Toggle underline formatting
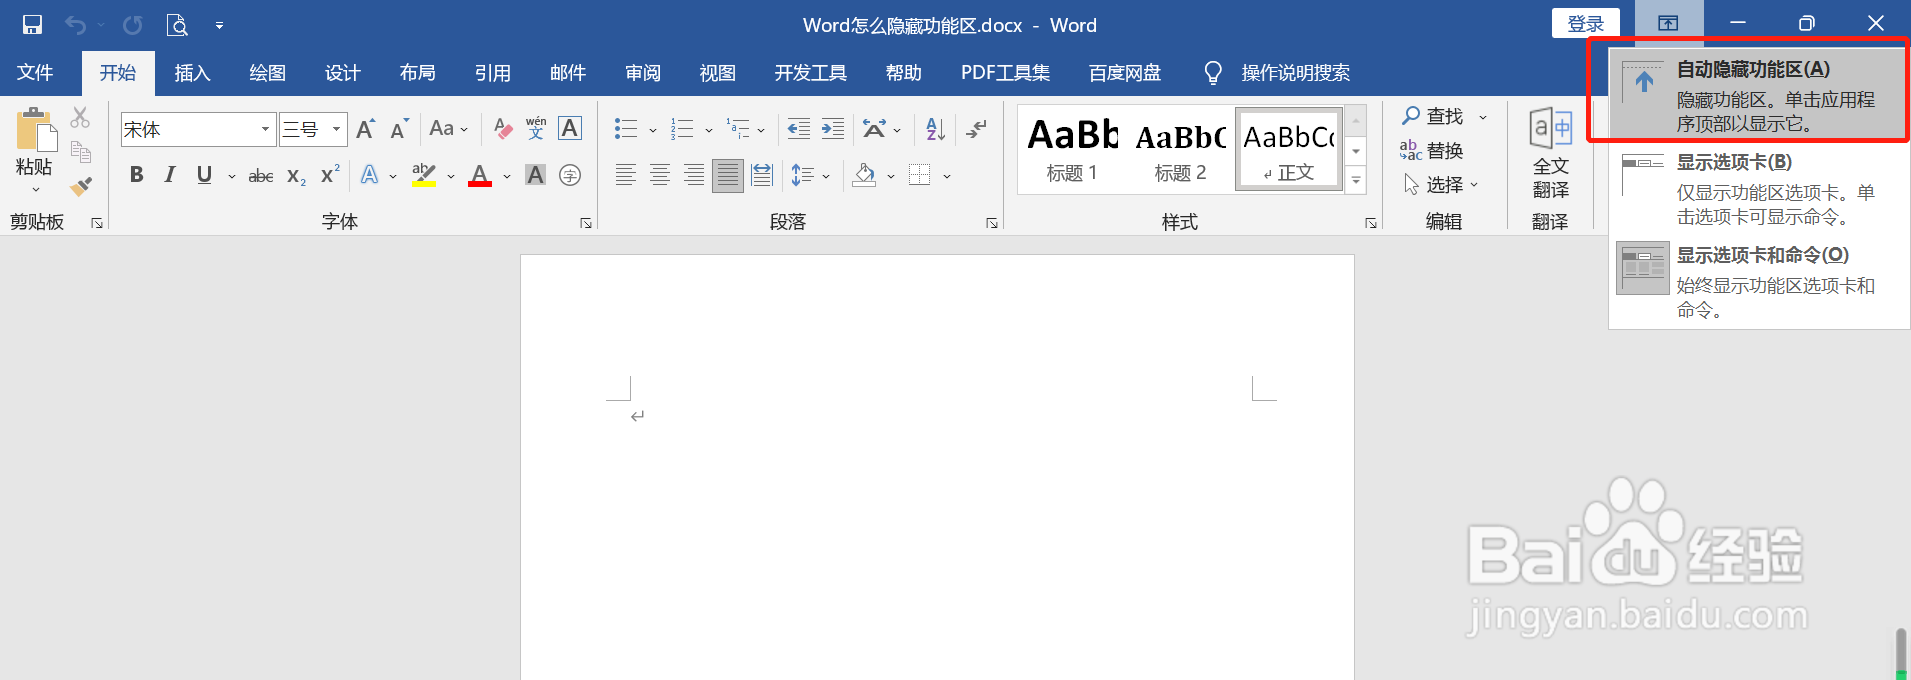Image resolution: width=1911 pixels, height=680 pixels. pyautogui.click(x=205, y=175)
